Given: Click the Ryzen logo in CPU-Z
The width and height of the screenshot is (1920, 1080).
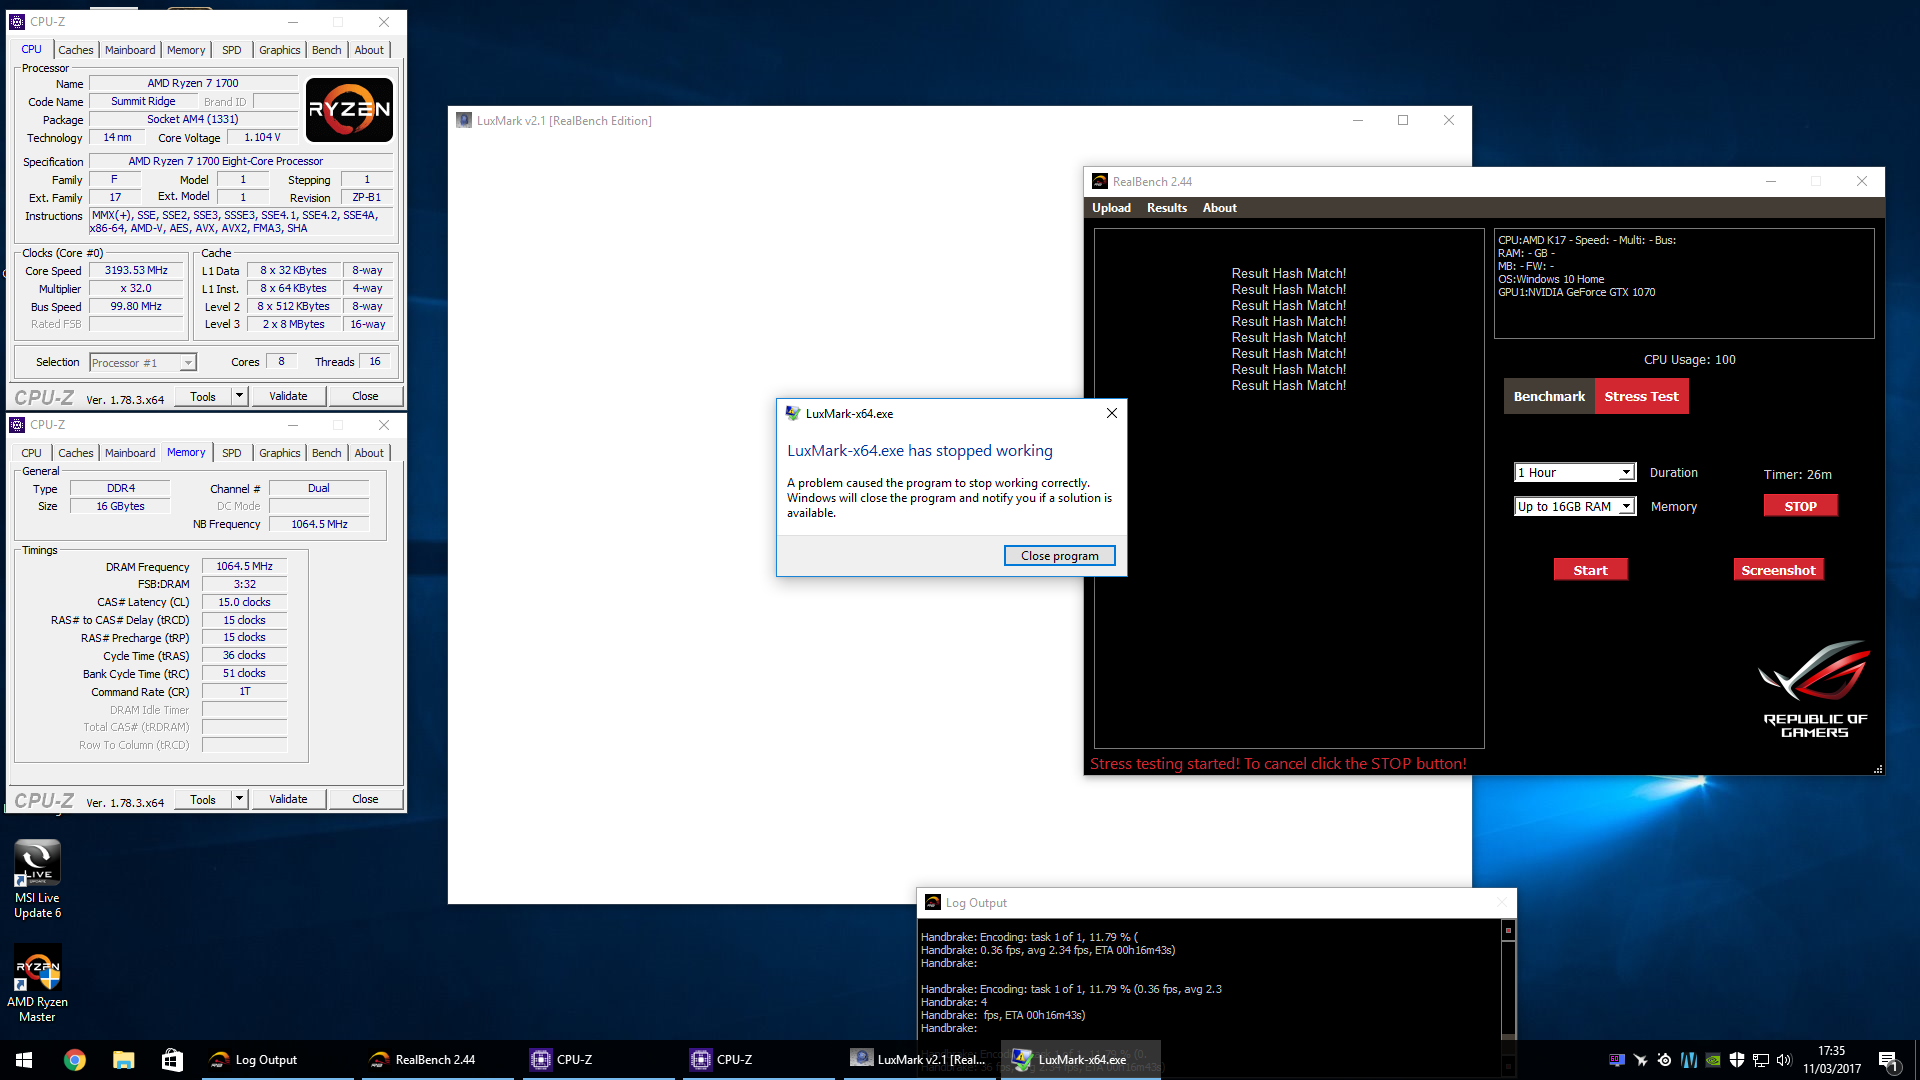Looking at the screenshot, I should (x=349, y=110).
